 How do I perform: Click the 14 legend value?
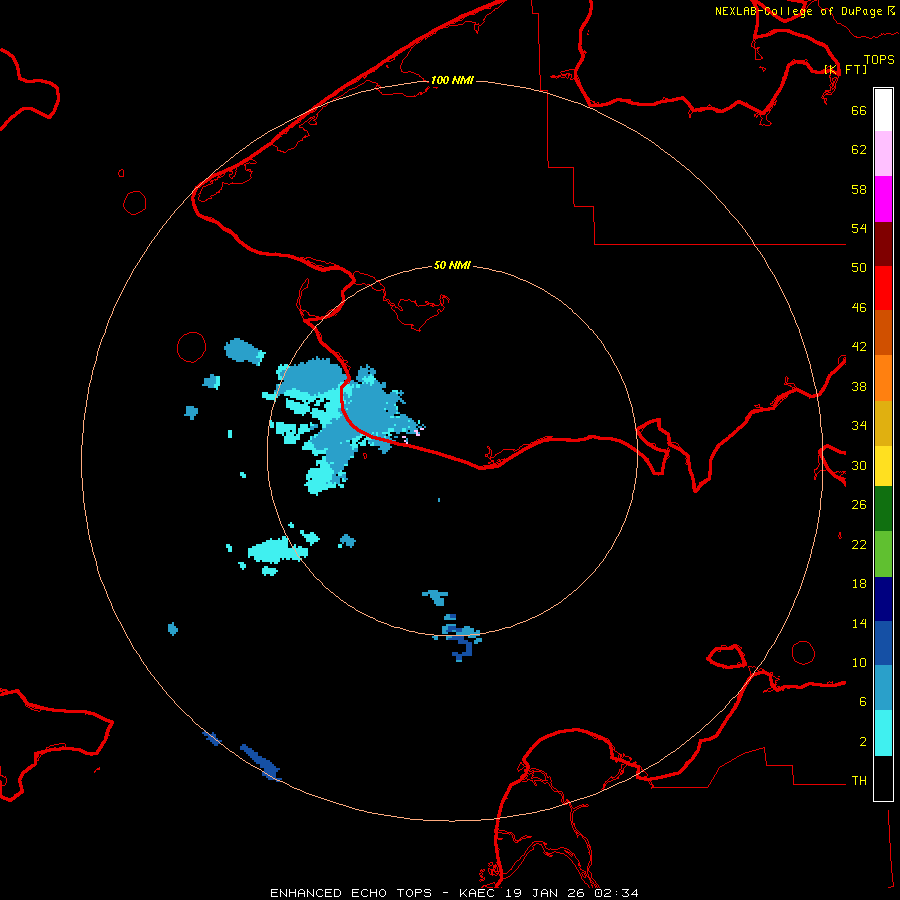[859, 623]
